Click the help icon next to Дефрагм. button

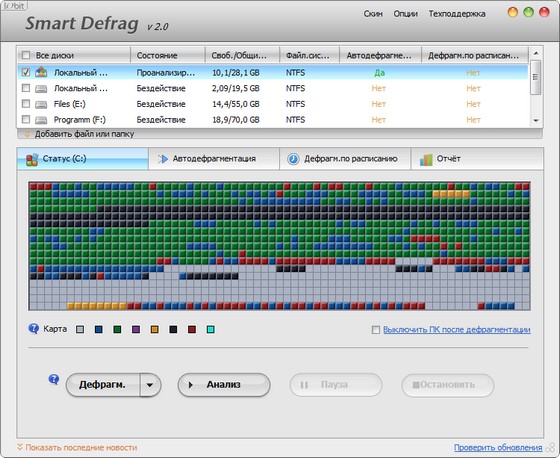coord(54,379)
